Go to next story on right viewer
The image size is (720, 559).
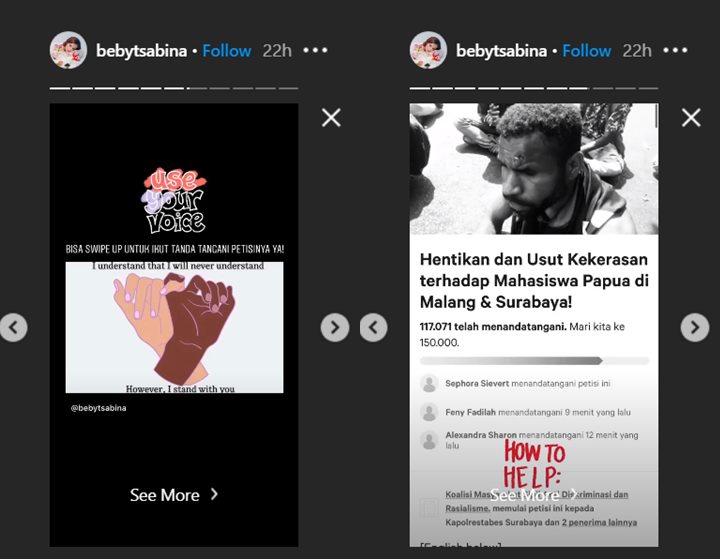tap(695, 327)
